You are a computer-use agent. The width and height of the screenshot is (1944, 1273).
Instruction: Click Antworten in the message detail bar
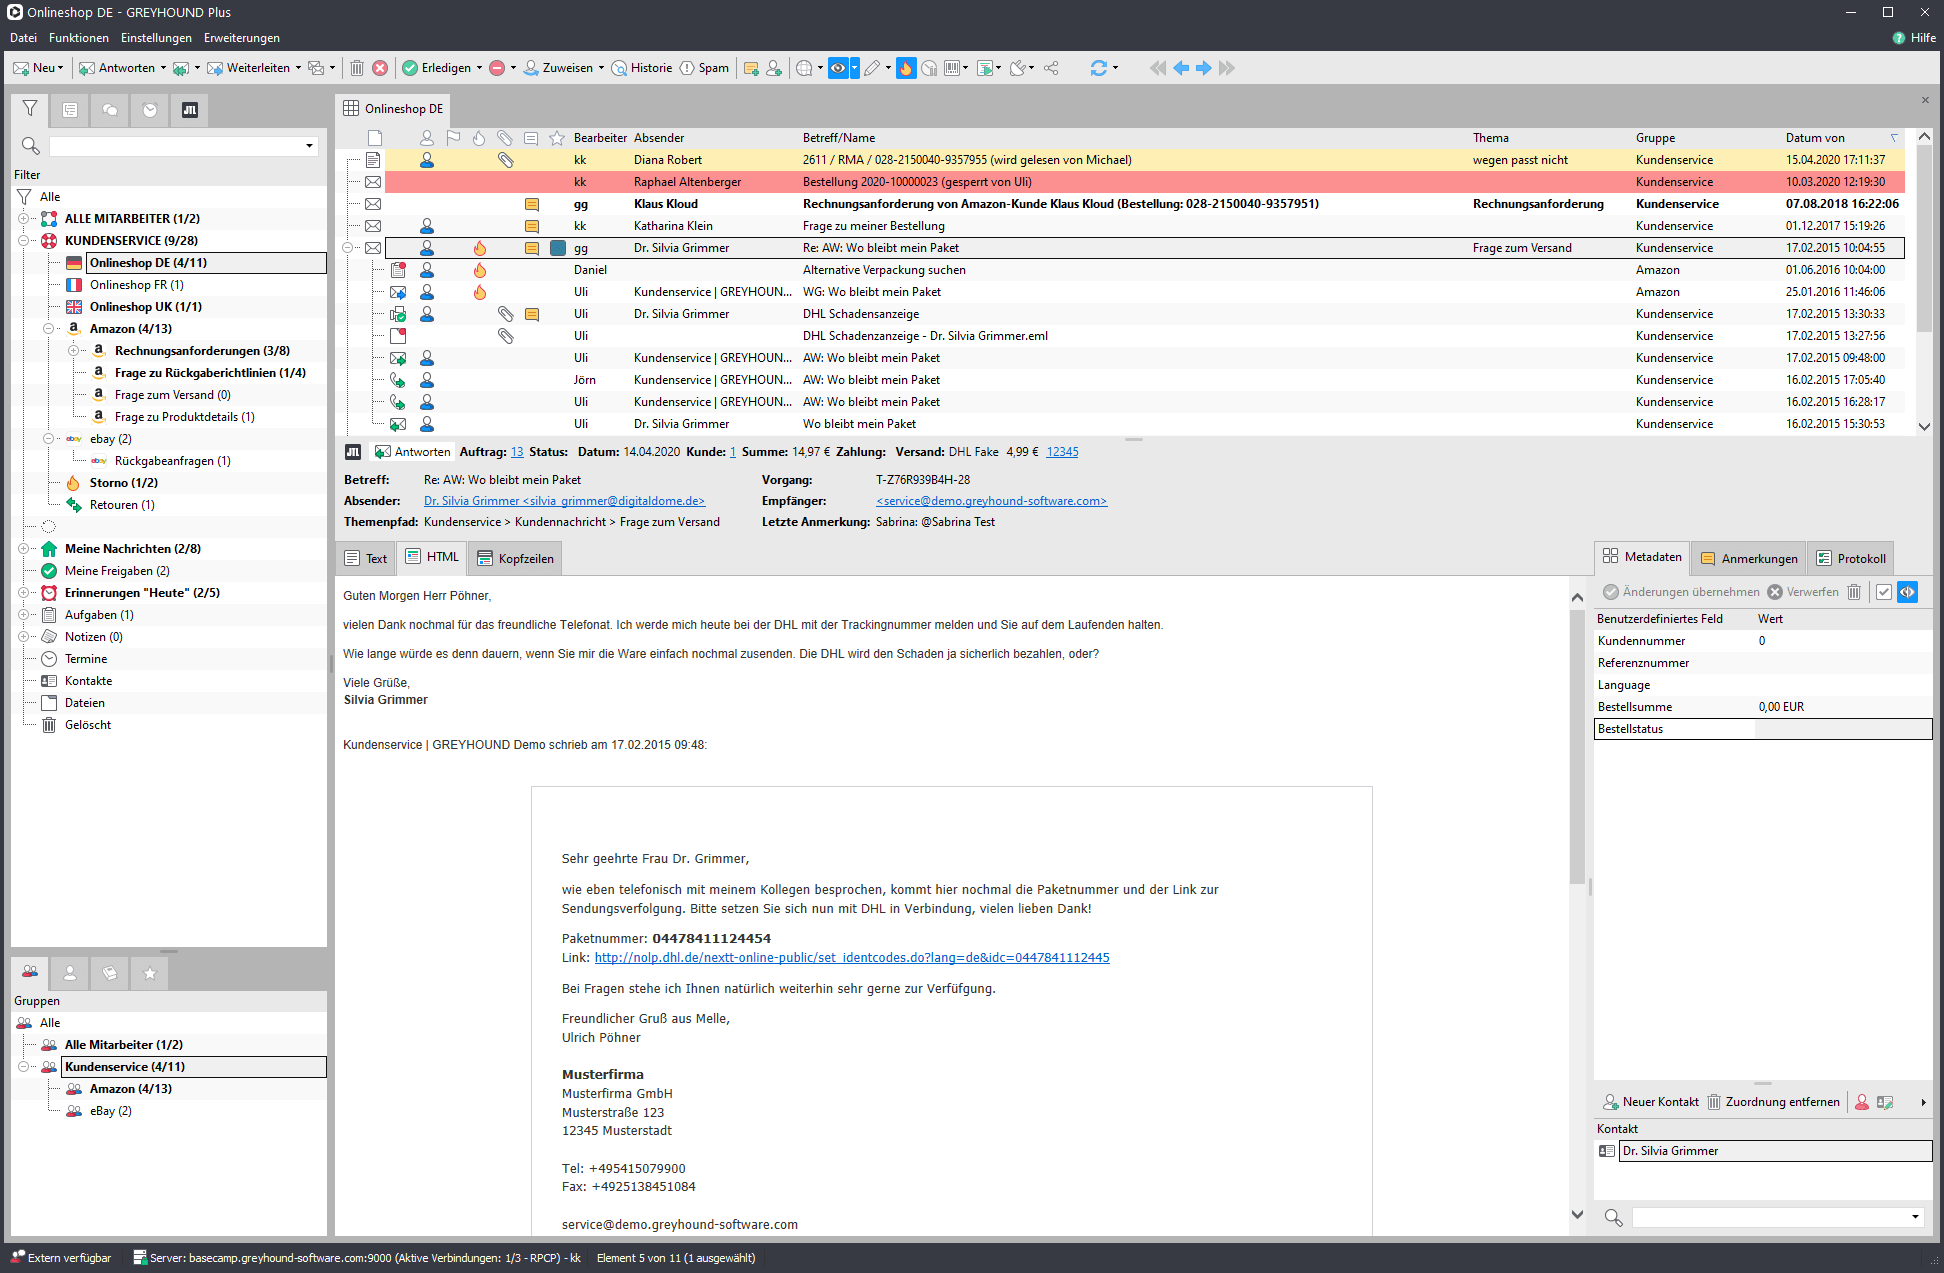(x=412, y=452)
